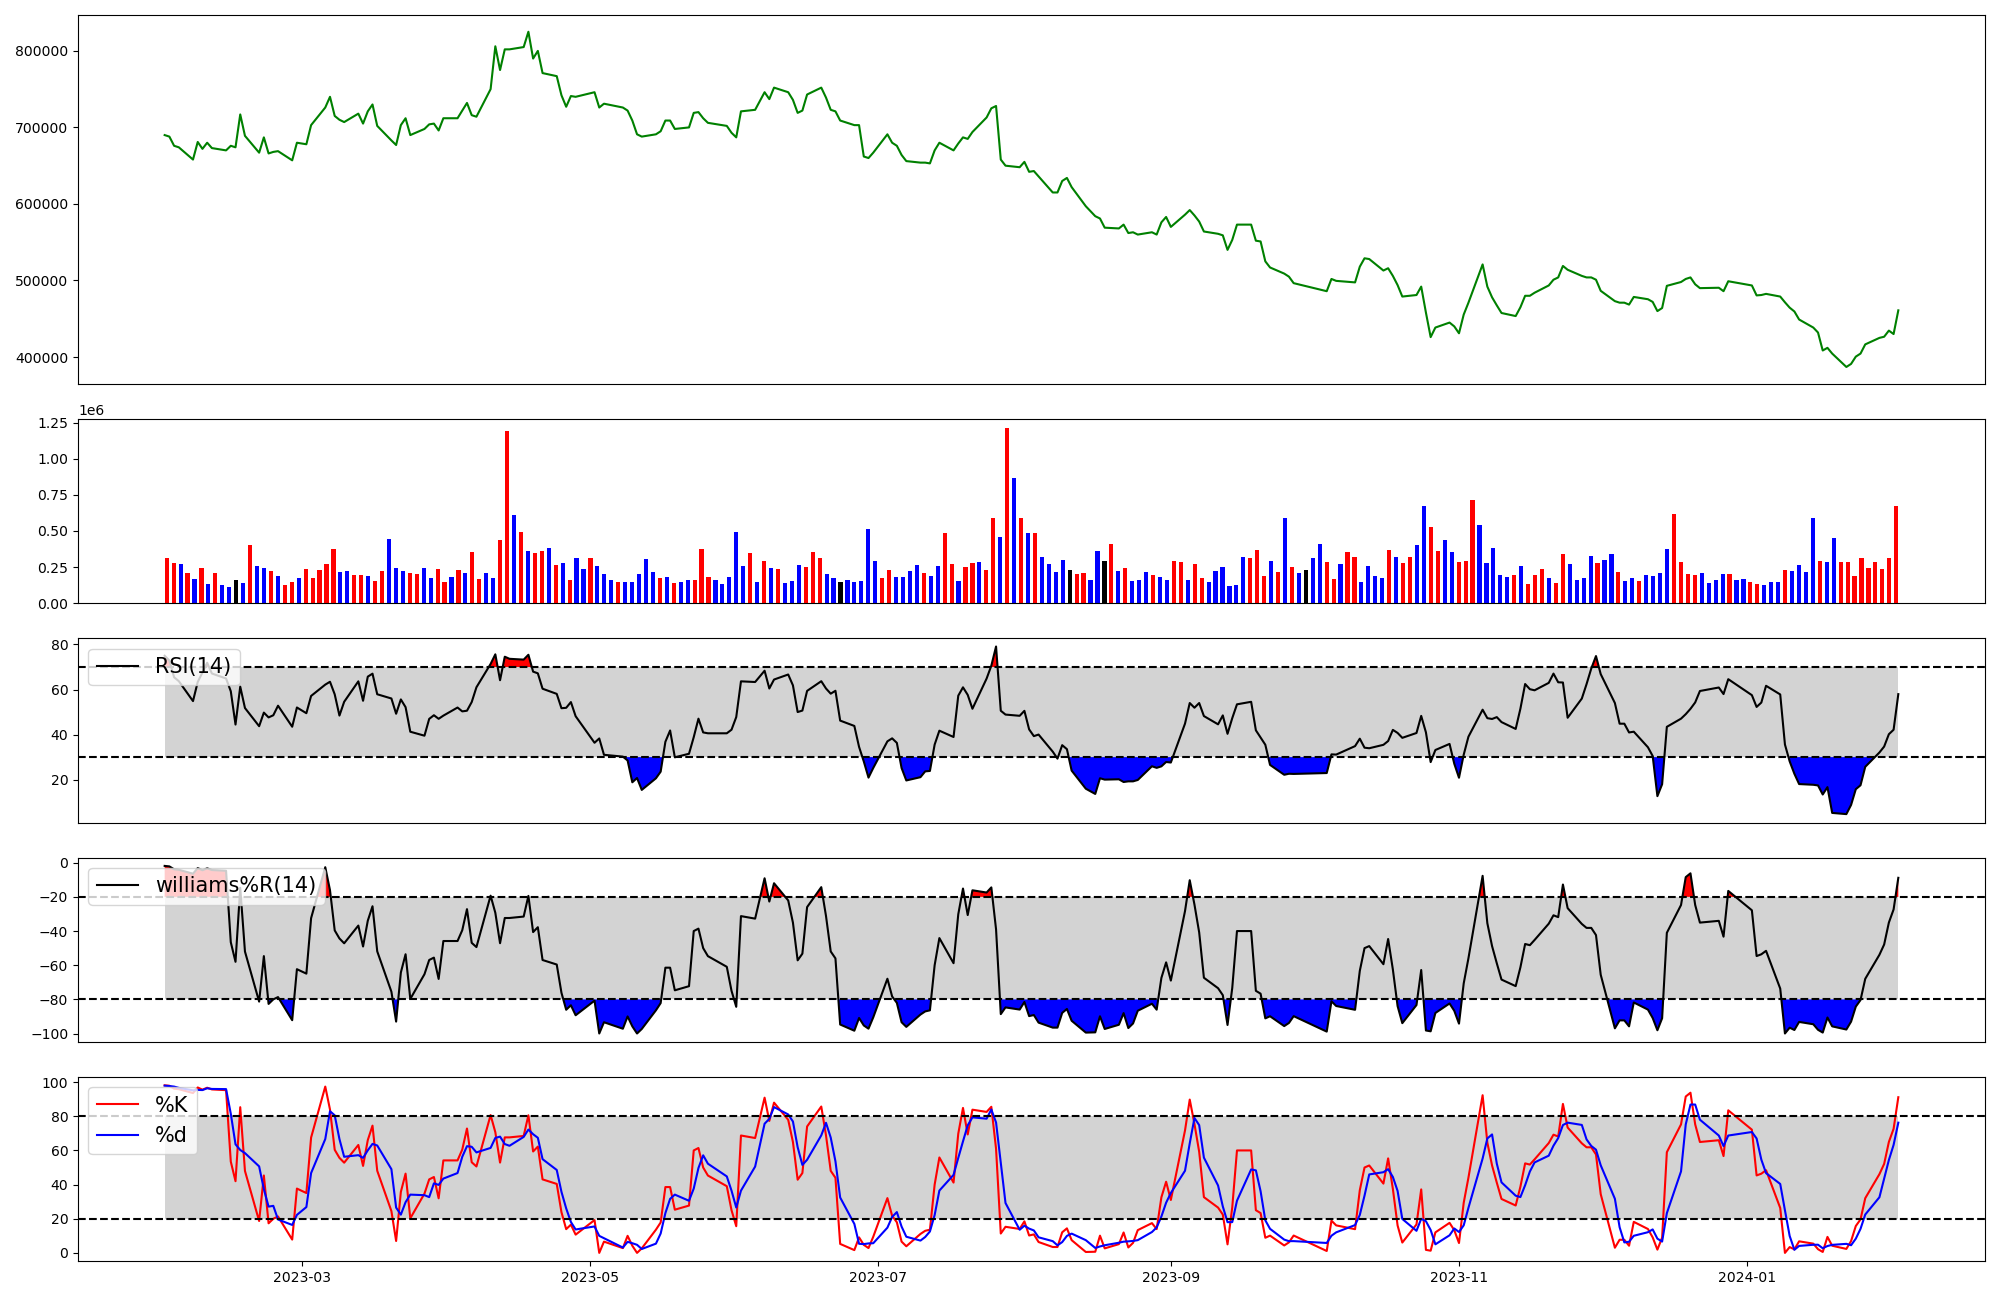
Task: Select the 2024-01 date tick label
Action: click(x=1747, y=1277)
